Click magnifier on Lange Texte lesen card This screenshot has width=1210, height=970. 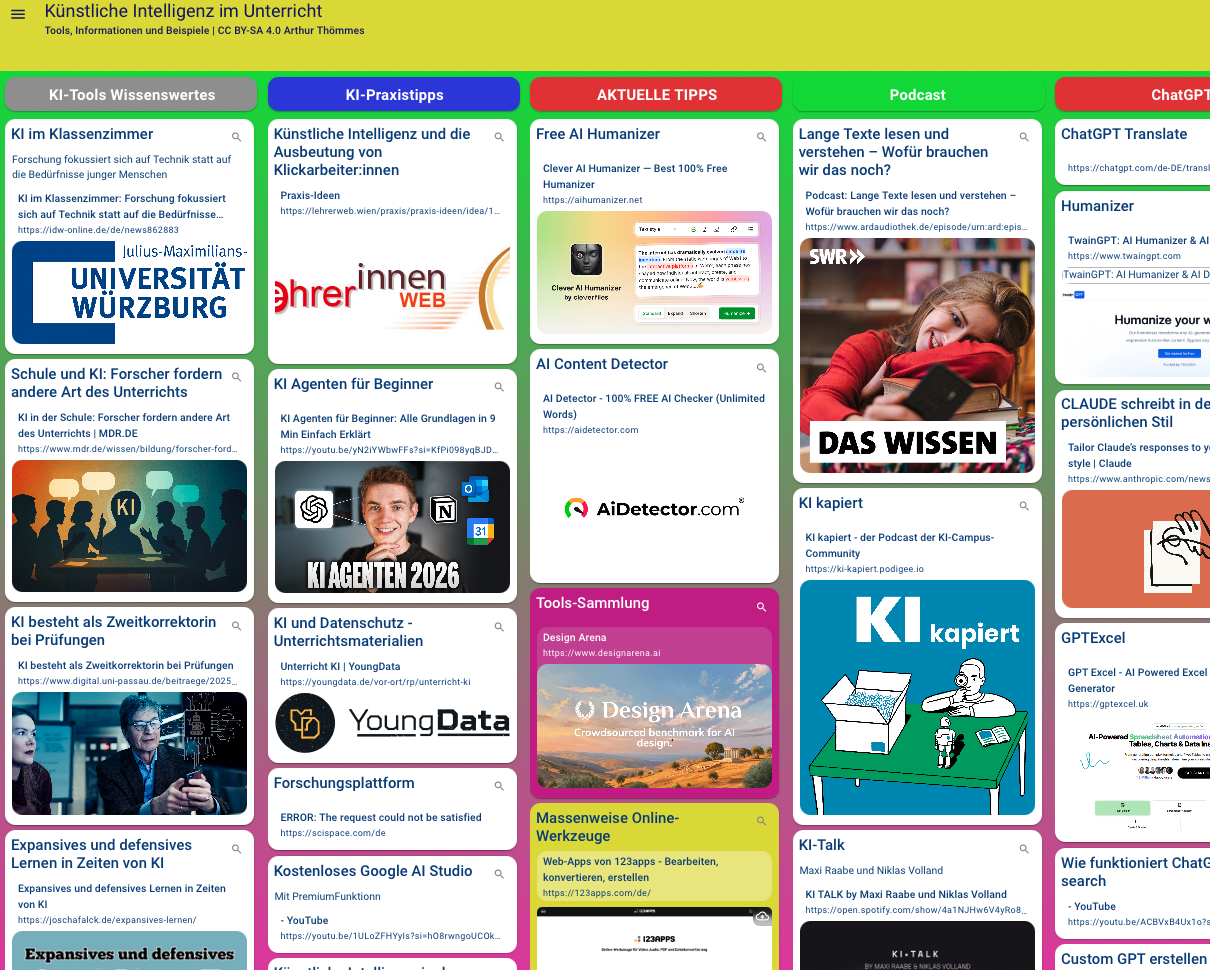click(1024, 137)
